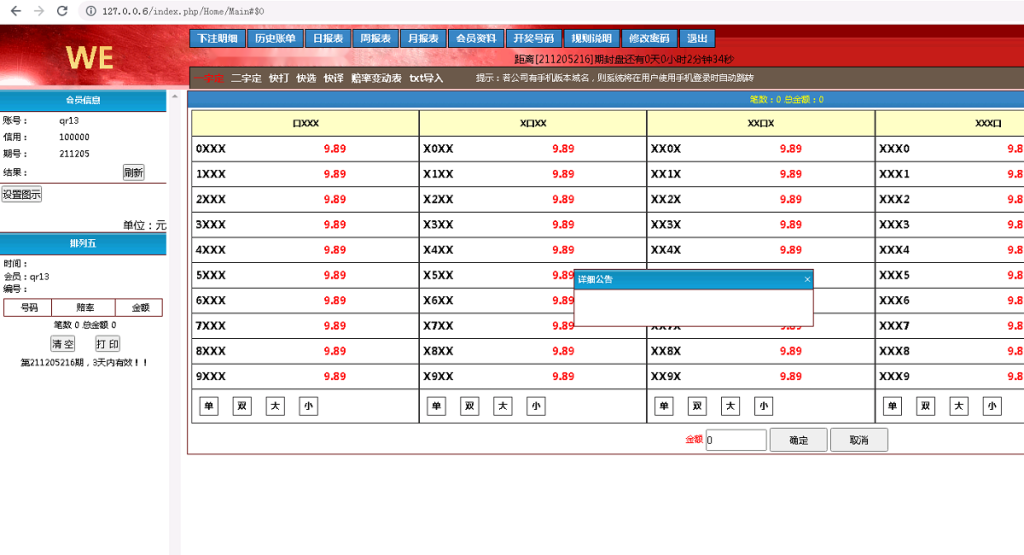Click the 打印 button

click(108, 344)
